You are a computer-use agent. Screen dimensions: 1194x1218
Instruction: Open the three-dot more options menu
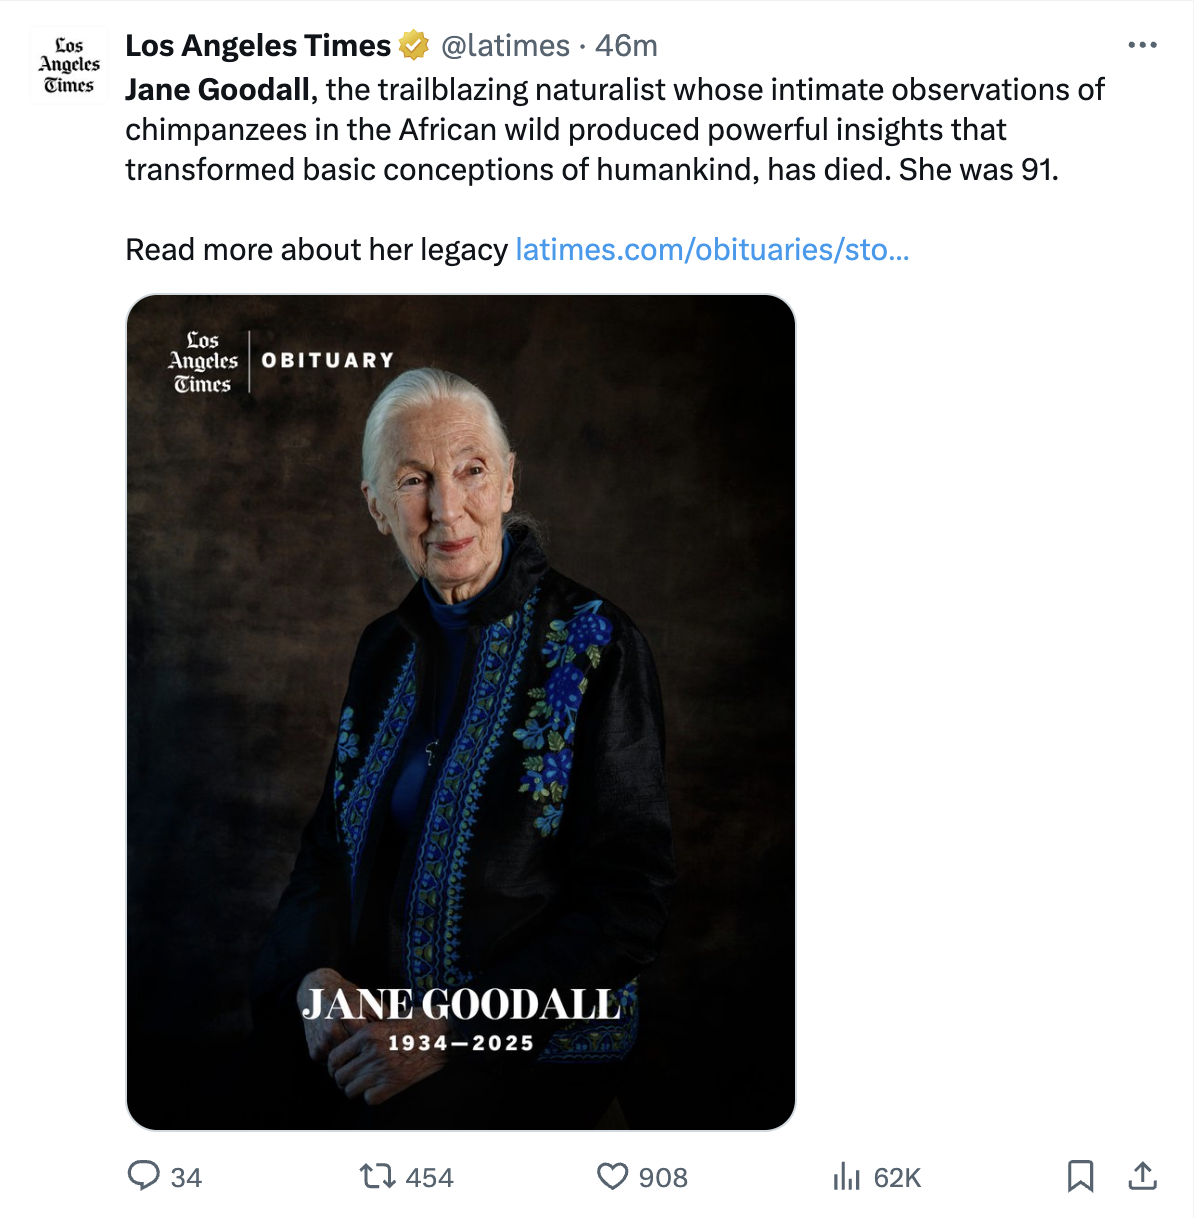(x=1142, y=45)
